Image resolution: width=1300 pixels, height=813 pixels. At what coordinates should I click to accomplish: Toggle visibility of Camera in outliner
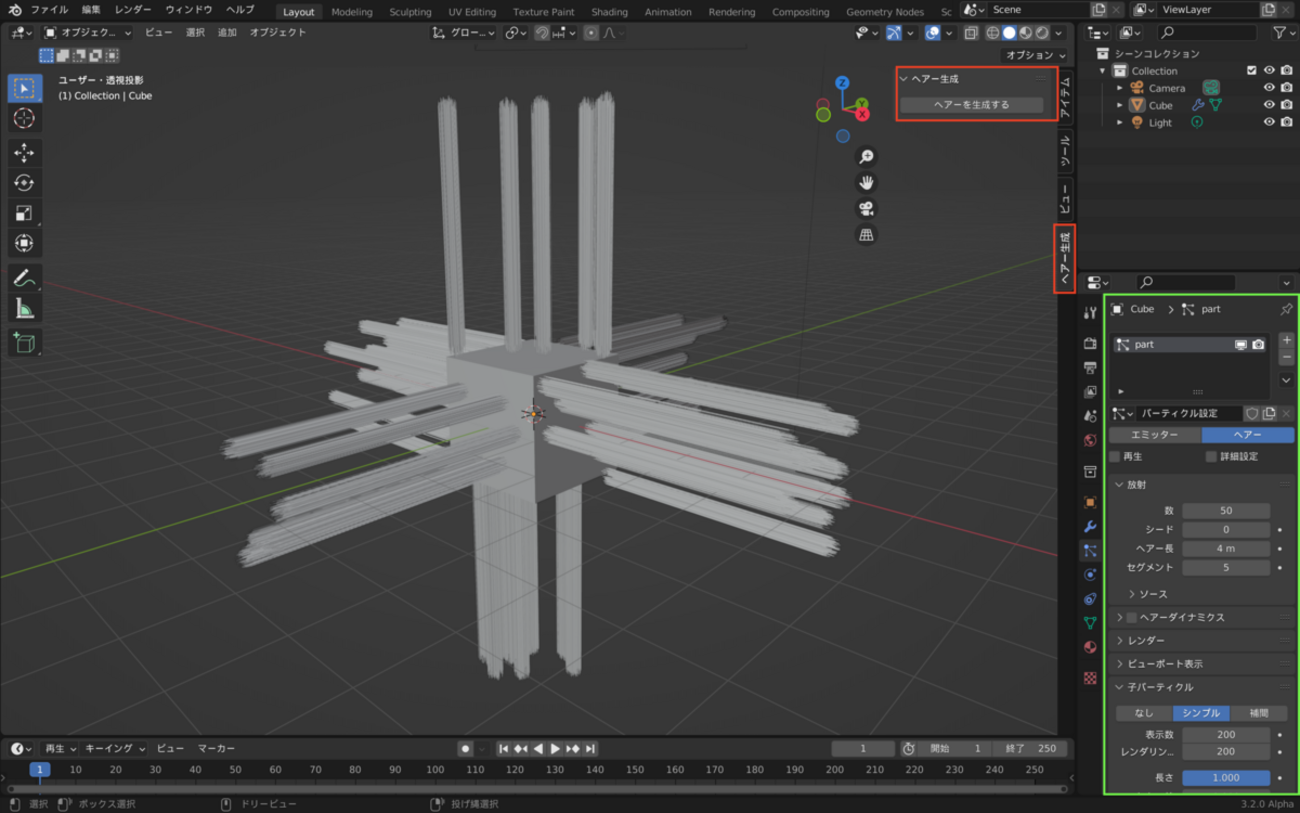point(1269,88)
